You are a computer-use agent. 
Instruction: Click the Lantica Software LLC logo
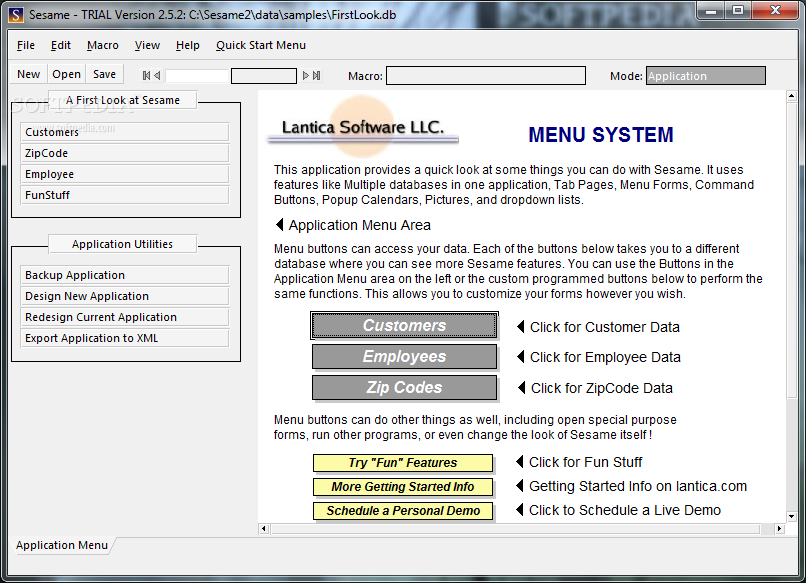[362, 126]
